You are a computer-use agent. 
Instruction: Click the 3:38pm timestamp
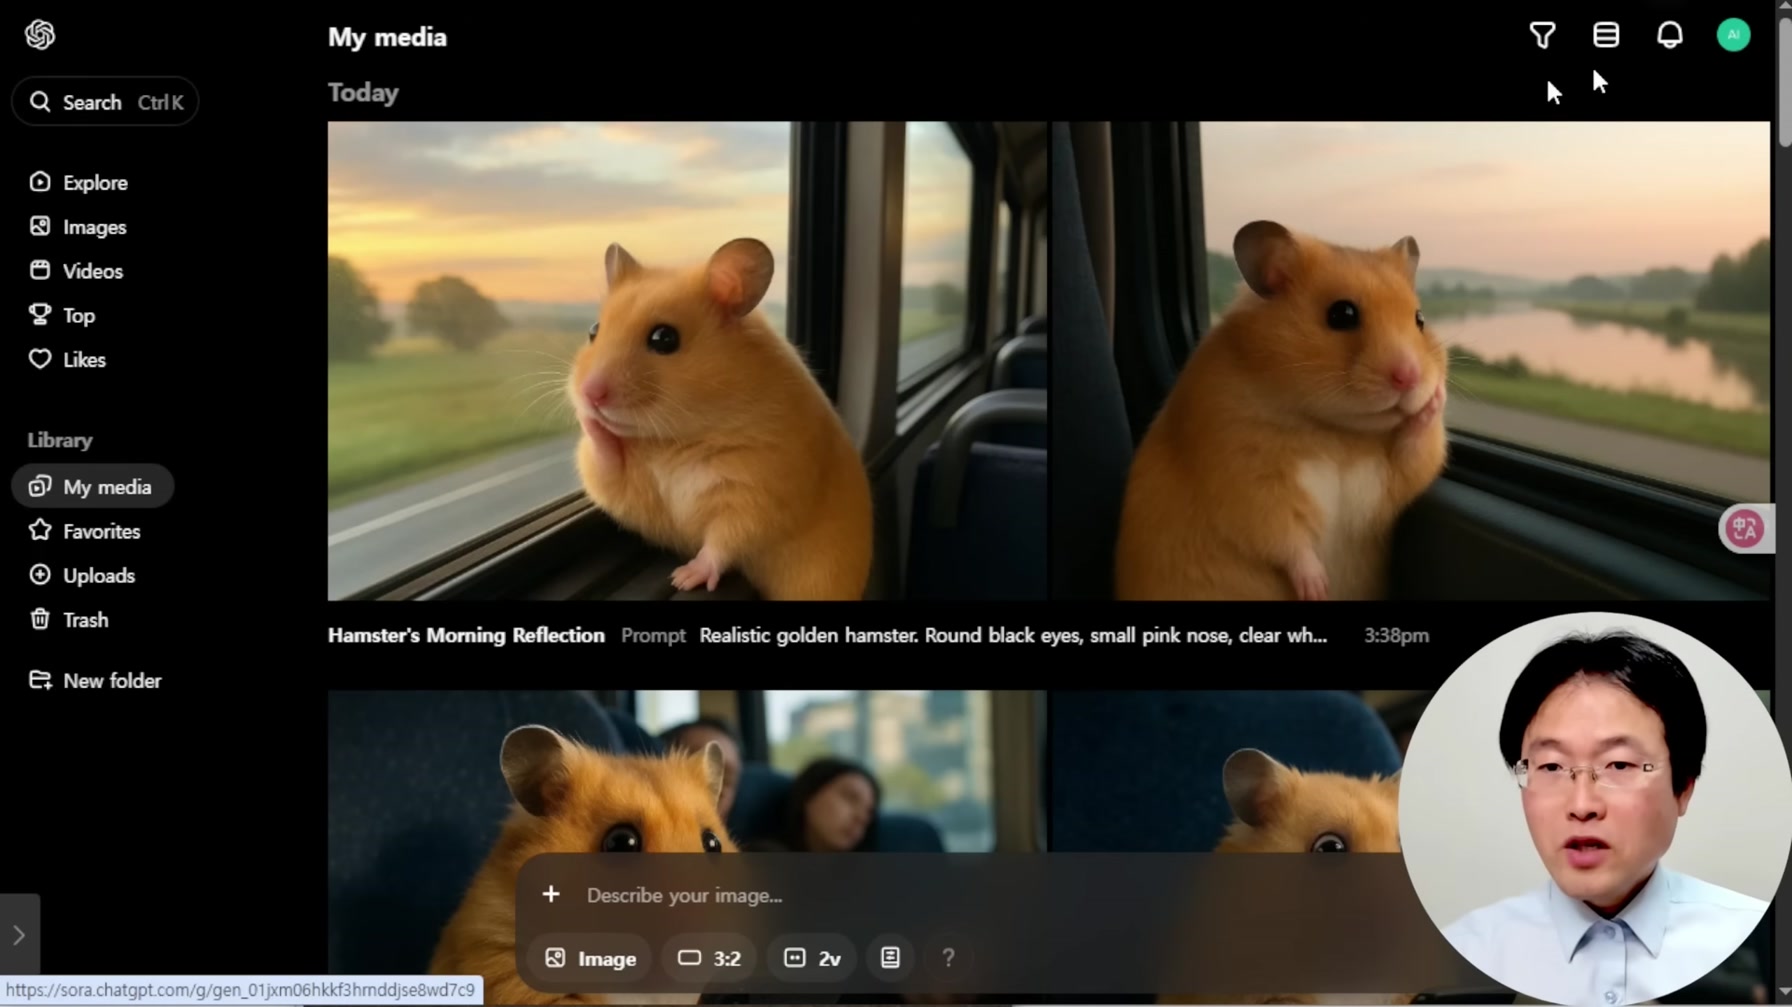1396,635
